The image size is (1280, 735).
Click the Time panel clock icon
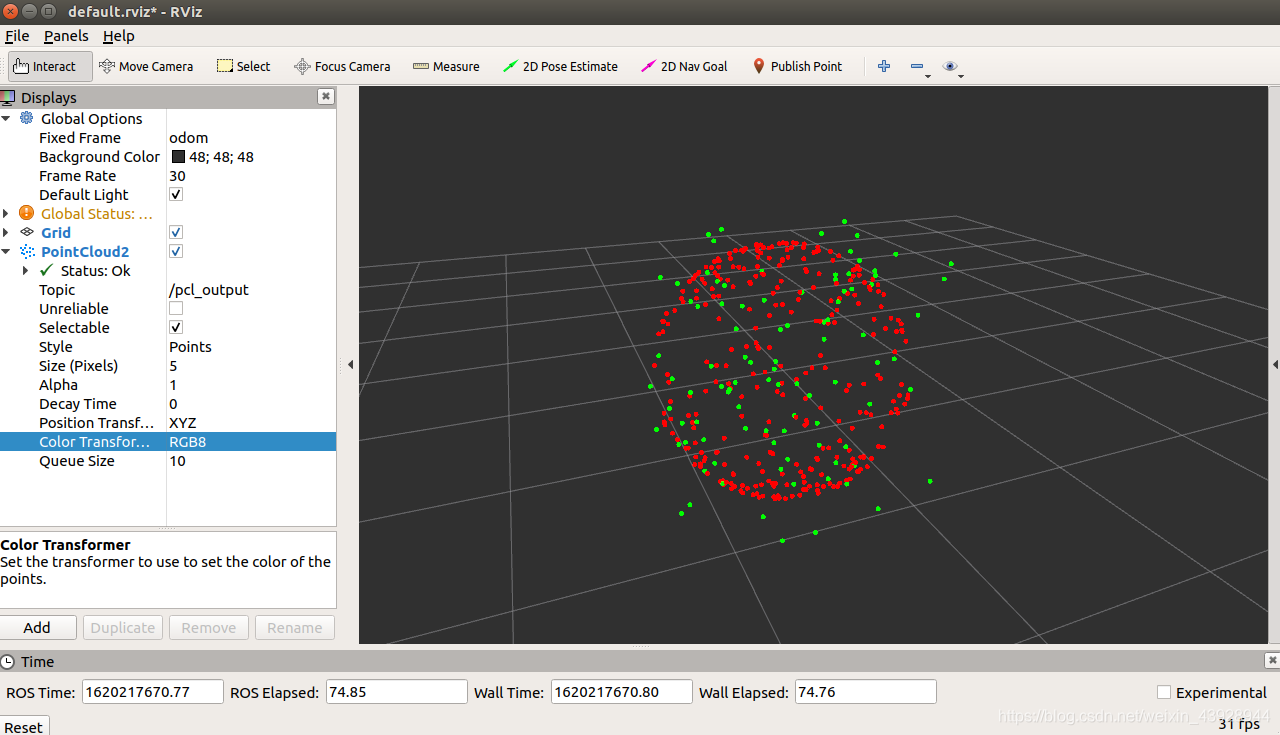(x=8, y=661)
